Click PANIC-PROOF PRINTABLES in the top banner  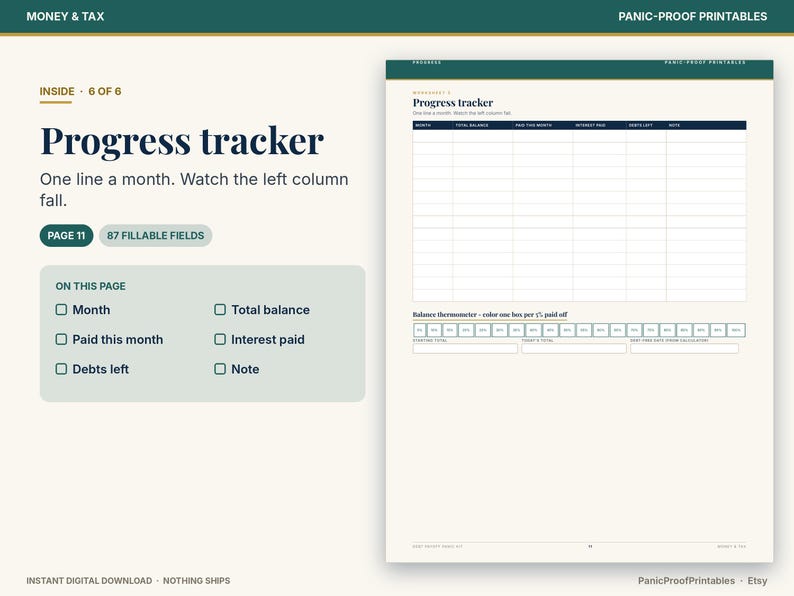(x=692, y=16)
